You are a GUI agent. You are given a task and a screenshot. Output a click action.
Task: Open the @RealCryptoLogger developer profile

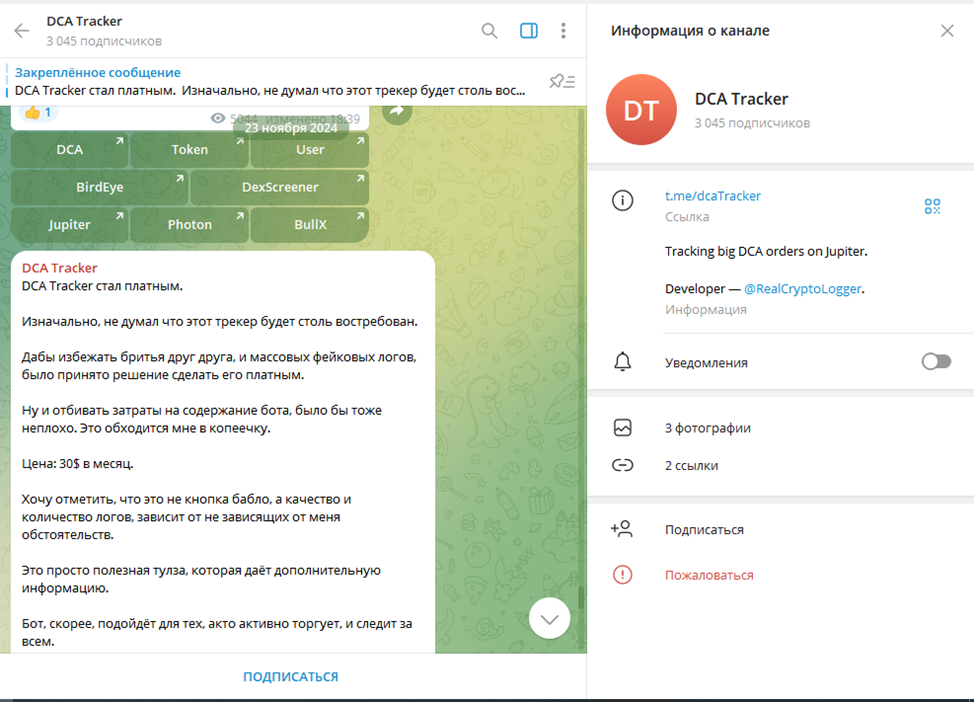(803, 289)
